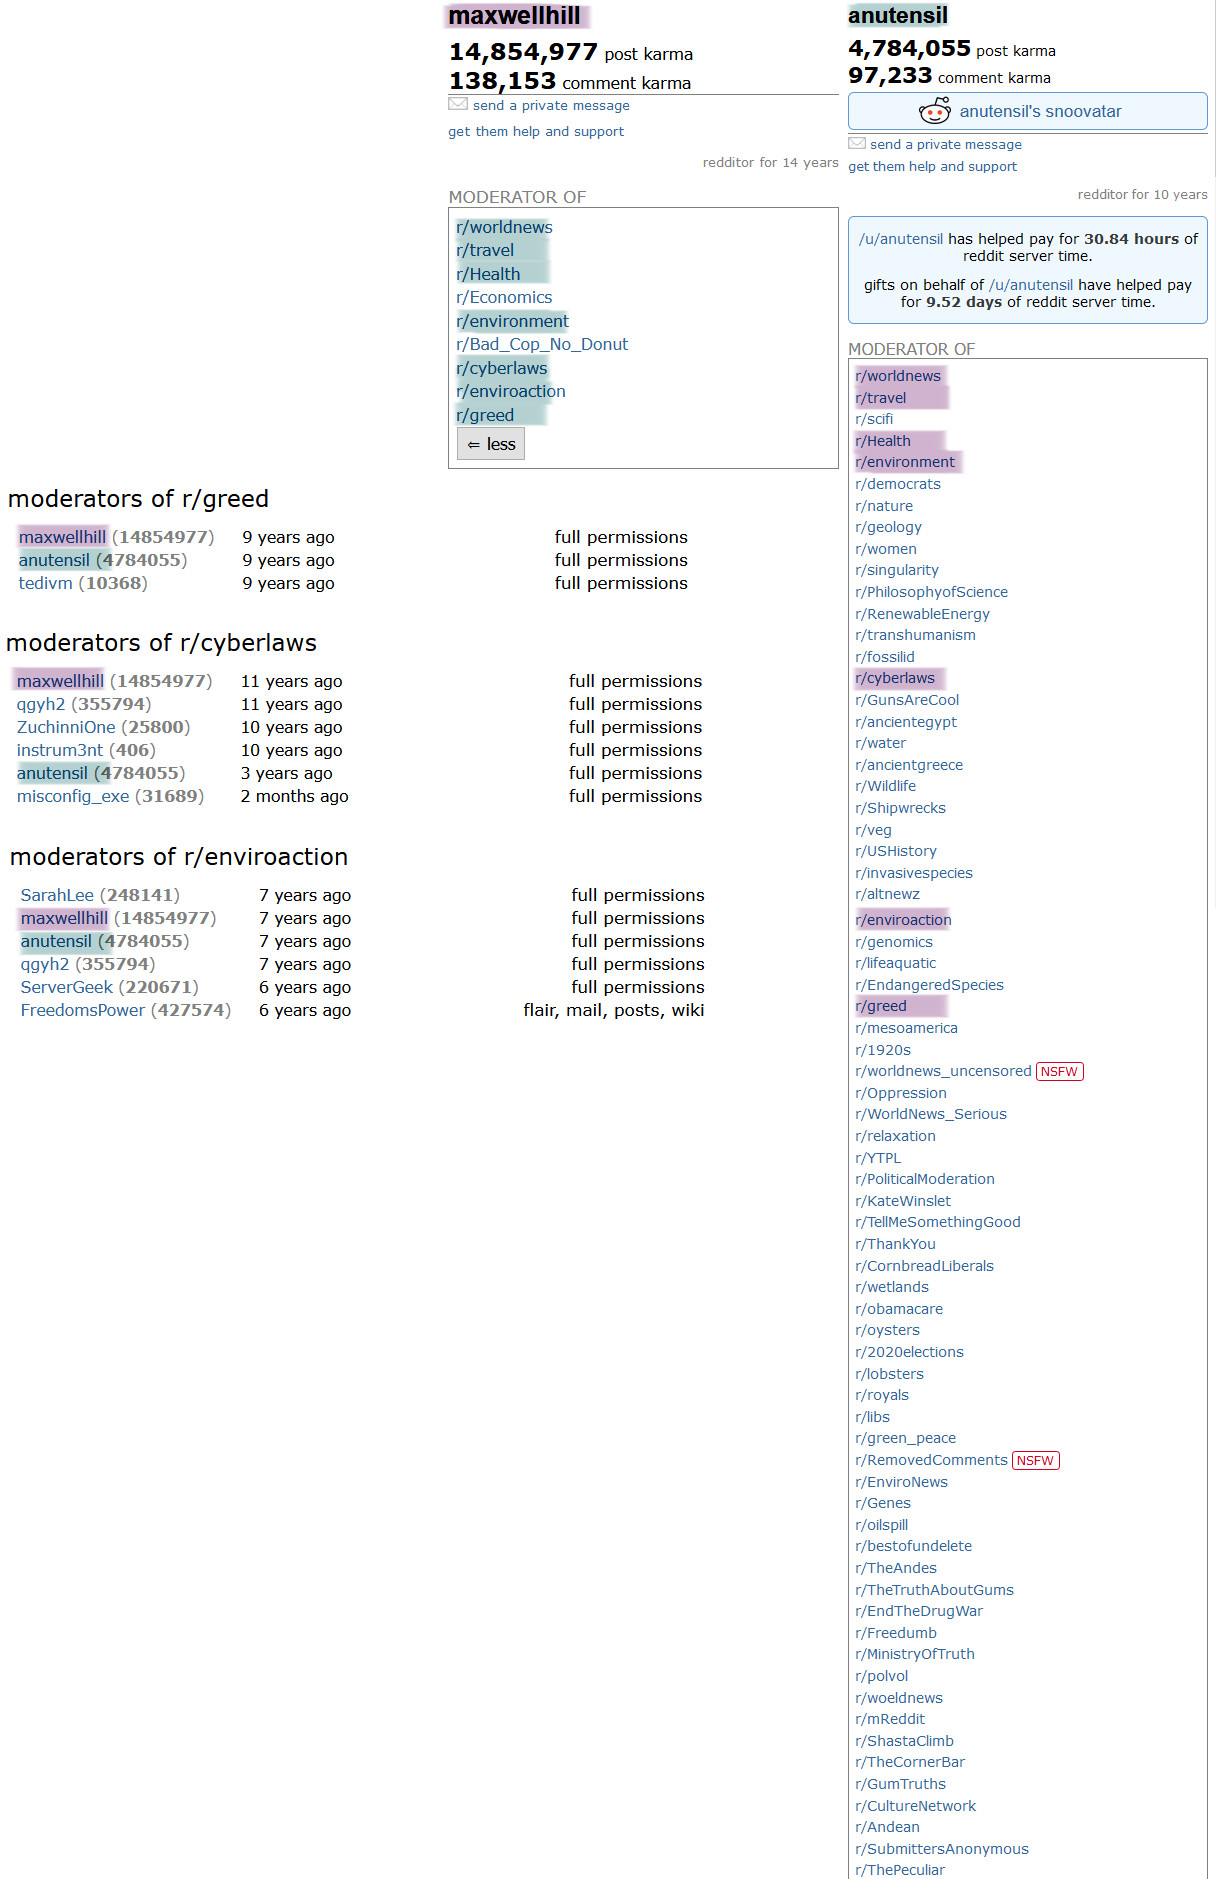This screenshot has height=1879, width=1216.
Task: Open SarahLee in r/enviroaction moderators
Action: pos(57,895)
